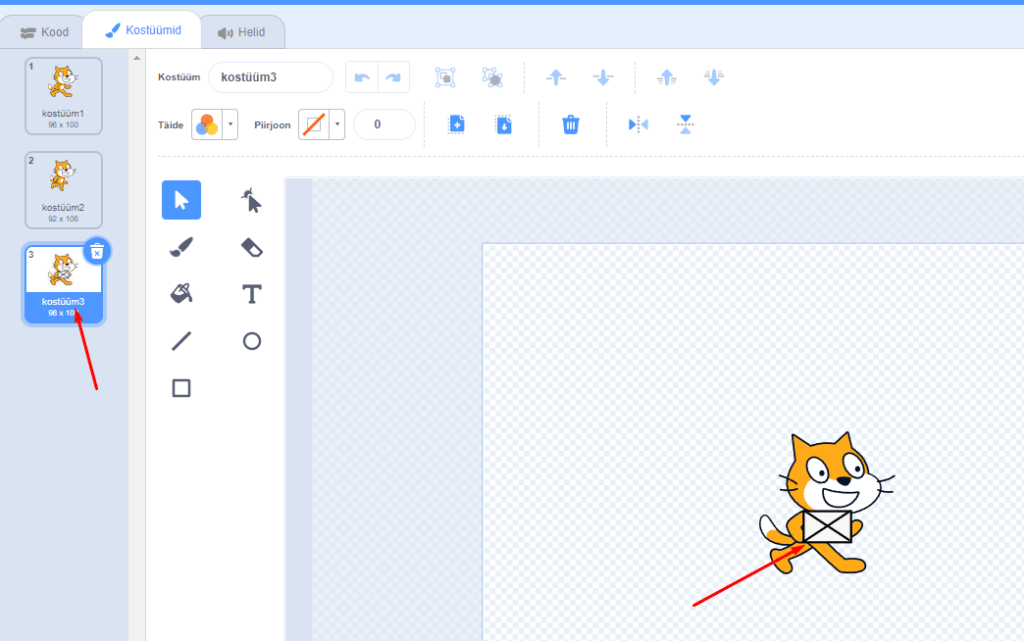1024x641 pixels.
Task: Select the Line tool
Action: 182,341
